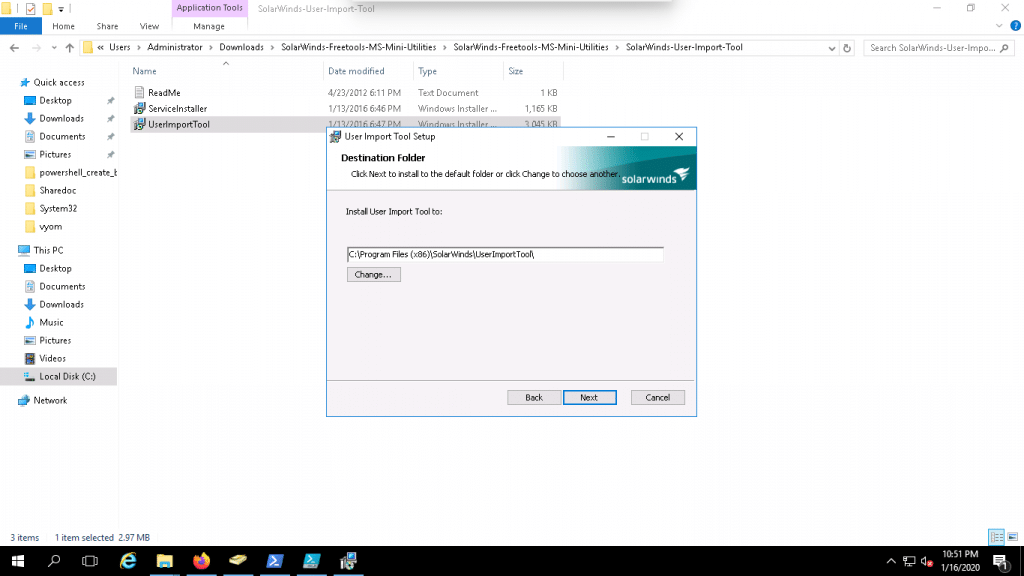Switch to the View ribbon tab
The width and height of the screenshot is (1024, 576).
149,26
